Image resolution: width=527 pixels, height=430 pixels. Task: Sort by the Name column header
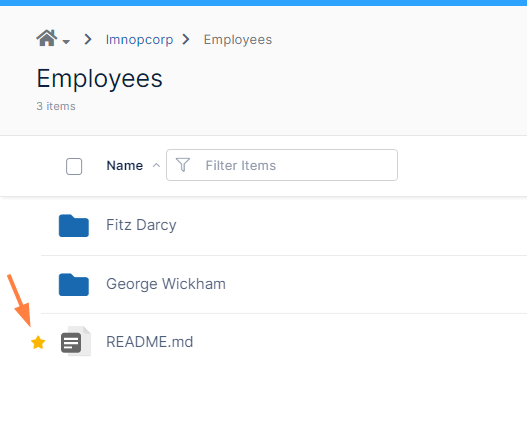click(125, 165)
